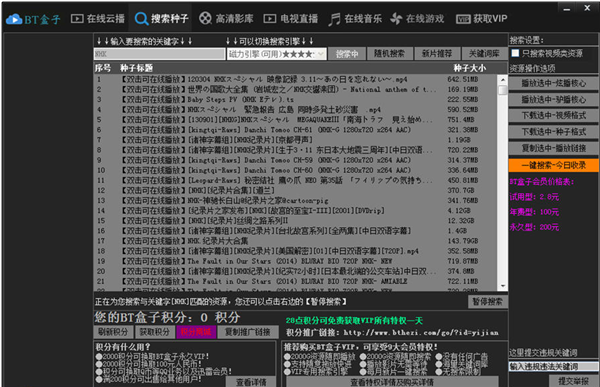Open the purple 积分商城 button

click(196, 332)
